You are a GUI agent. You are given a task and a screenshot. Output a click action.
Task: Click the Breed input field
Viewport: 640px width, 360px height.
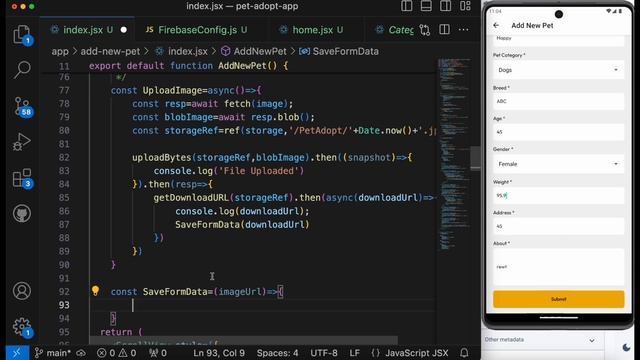point(558,101)
